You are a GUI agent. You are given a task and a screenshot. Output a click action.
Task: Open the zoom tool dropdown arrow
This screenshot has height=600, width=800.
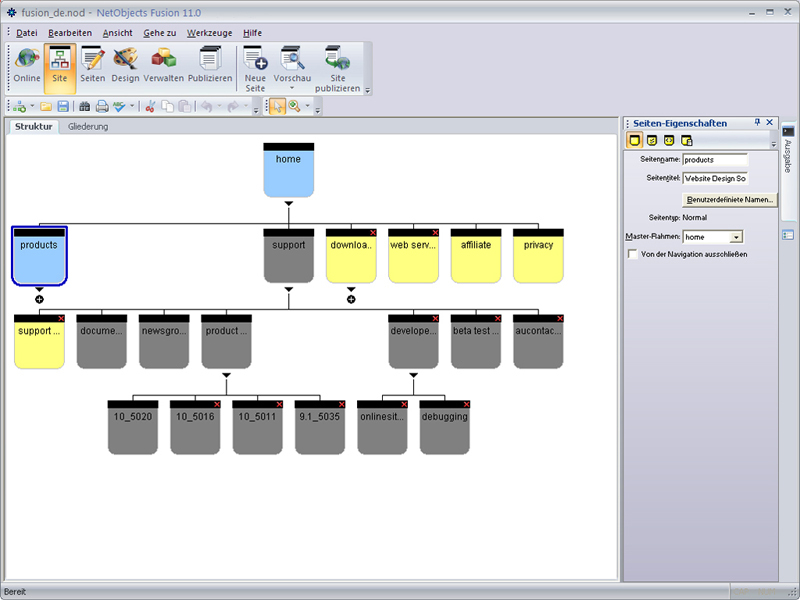pos(307,106)
